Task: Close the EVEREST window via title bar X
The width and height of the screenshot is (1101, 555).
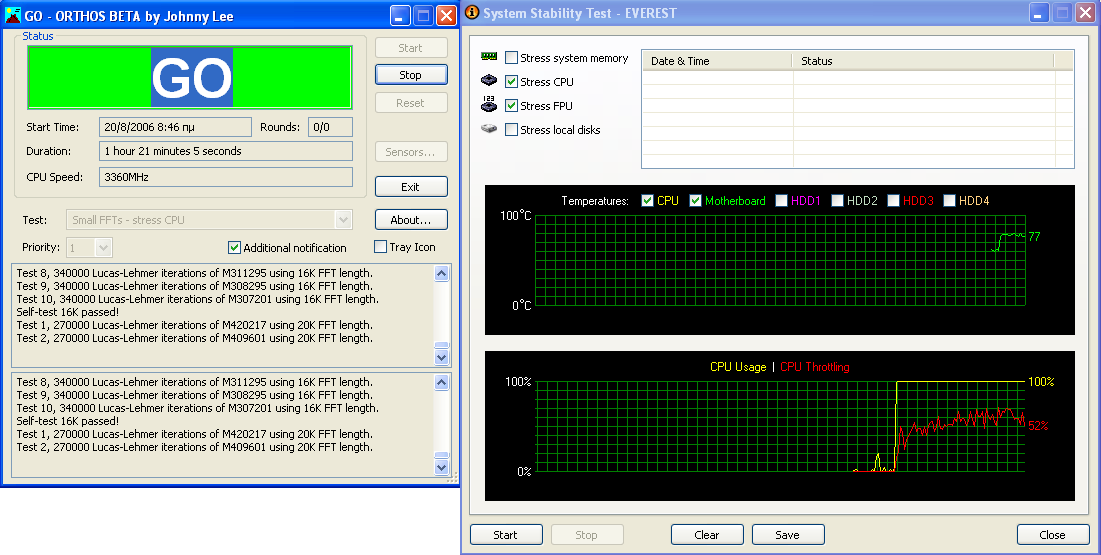Action: click(x=1086, y=13)
